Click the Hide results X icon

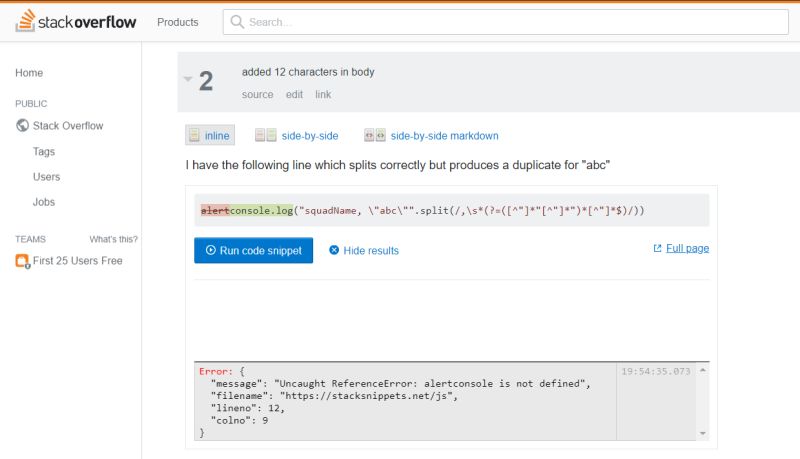334,250
